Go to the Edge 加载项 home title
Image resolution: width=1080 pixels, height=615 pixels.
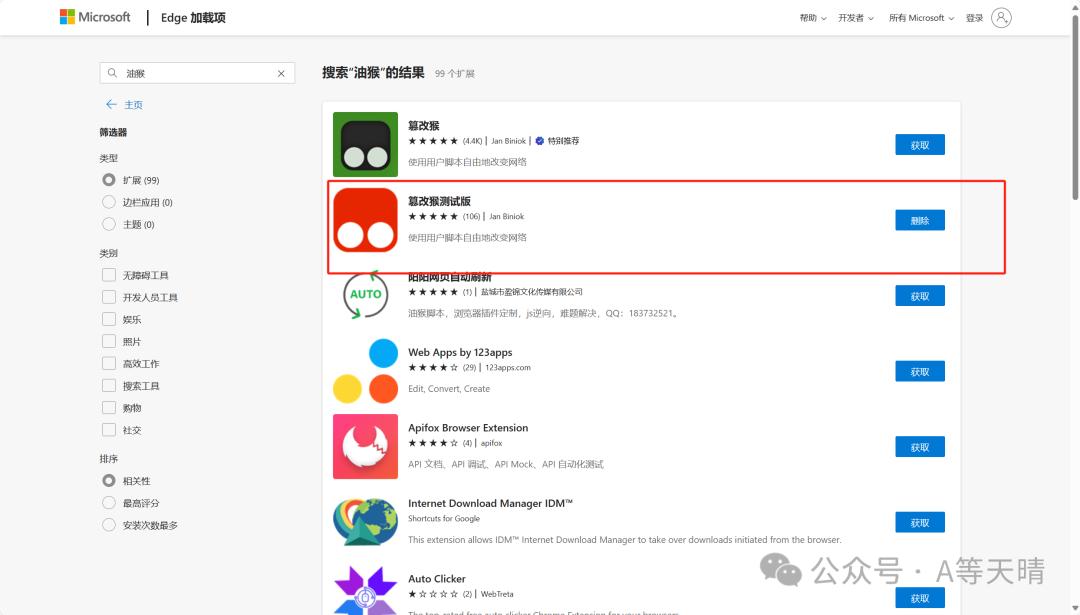[193, 18]
